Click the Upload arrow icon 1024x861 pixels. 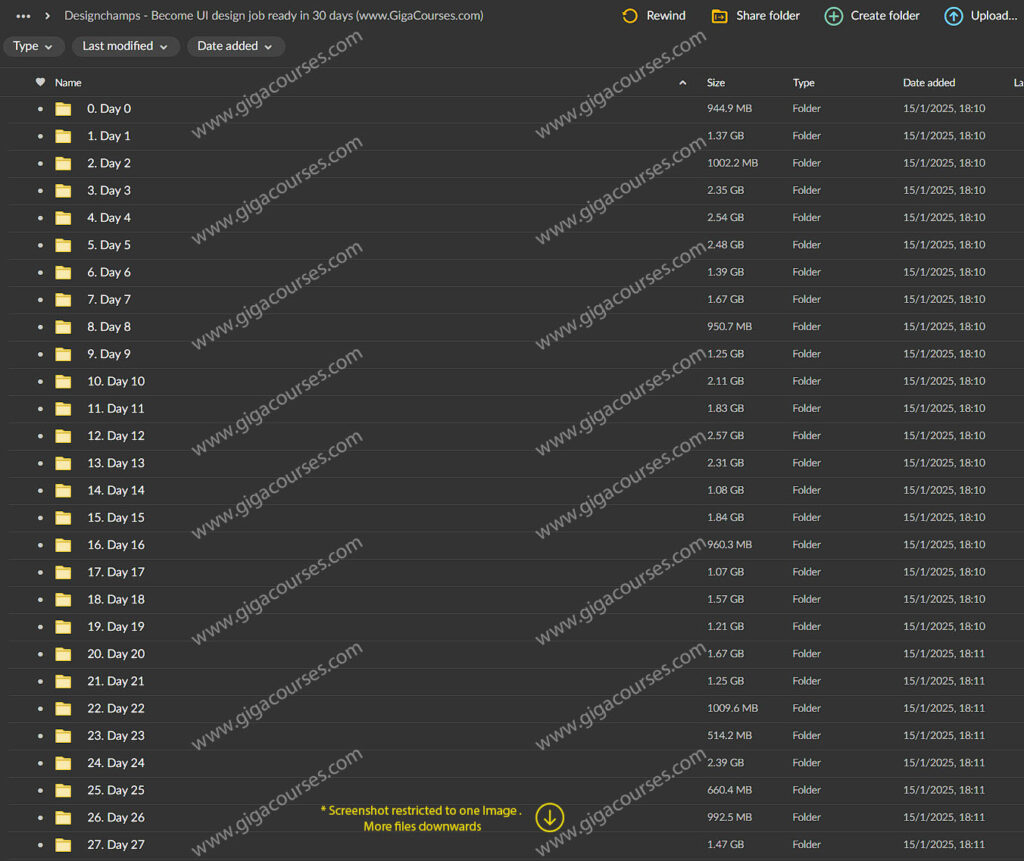[x=953, y=16]
